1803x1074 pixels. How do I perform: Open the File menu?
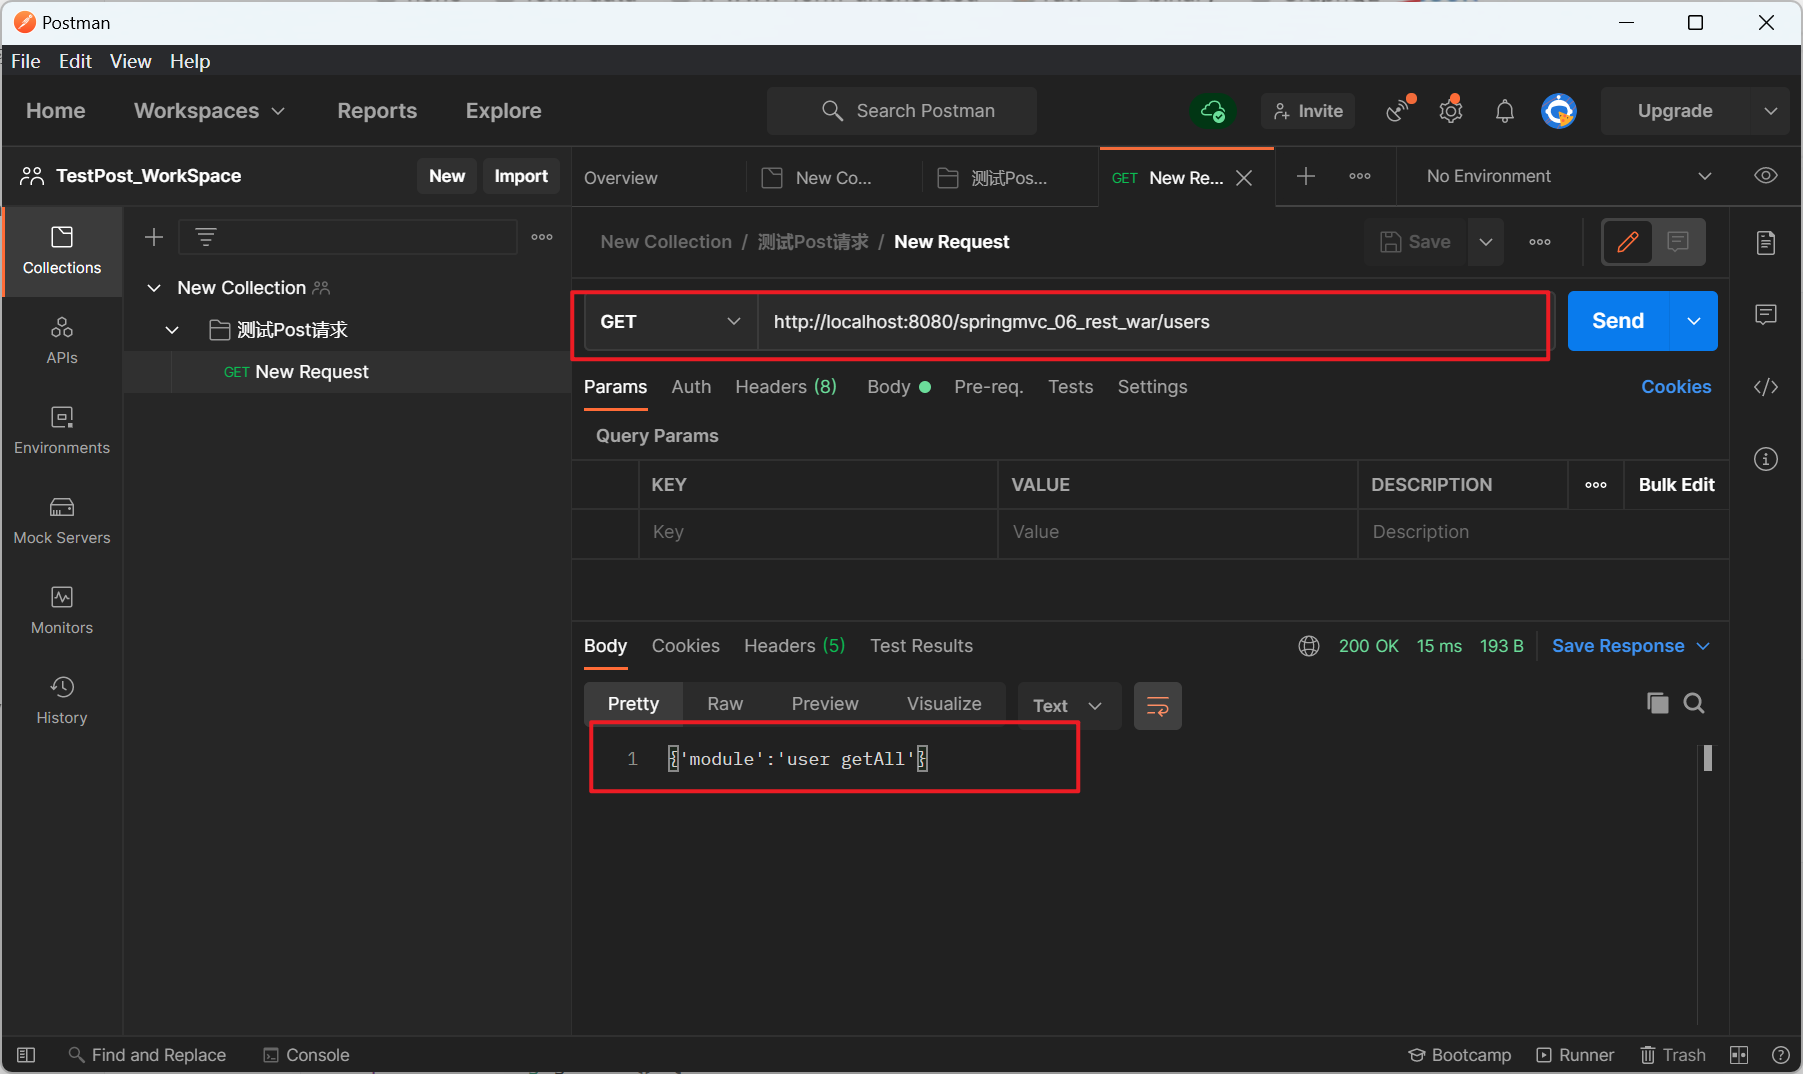click(26, 61)
